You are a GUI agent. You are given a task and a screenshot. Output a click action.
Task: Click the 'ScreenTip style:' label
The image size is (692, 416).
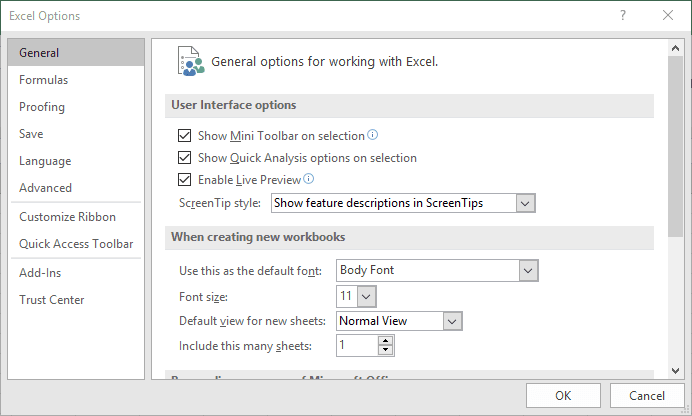click(x=220, y=203)
